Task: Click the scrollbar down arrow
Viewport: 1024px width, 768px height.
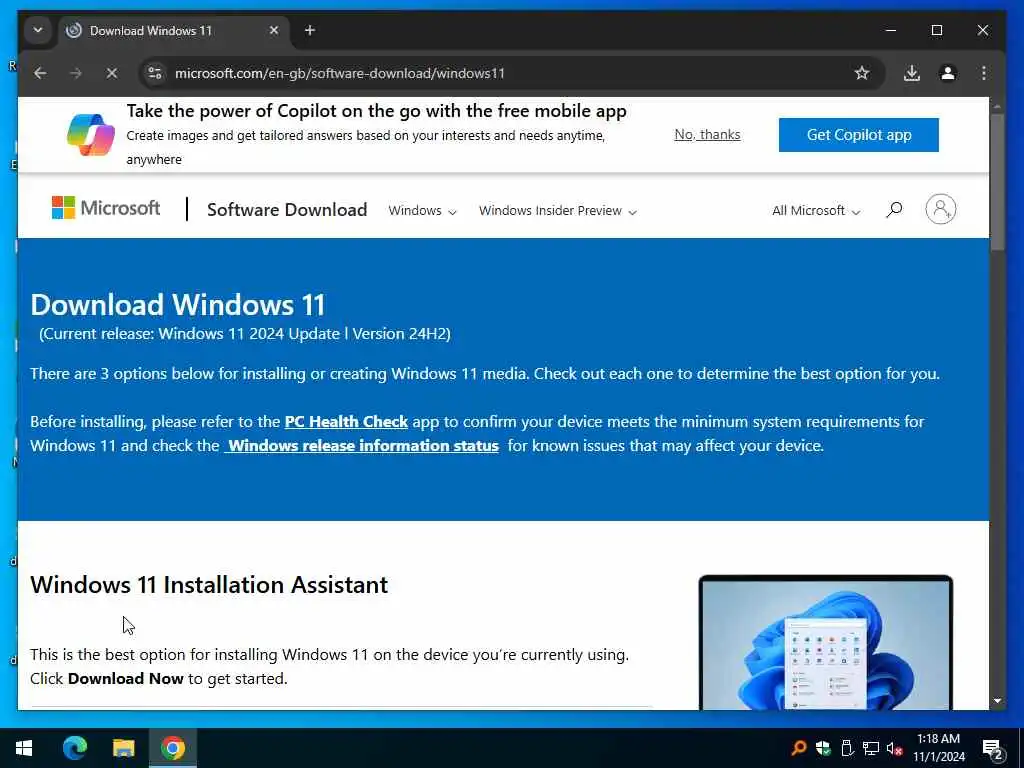Action: pos(997,701)
